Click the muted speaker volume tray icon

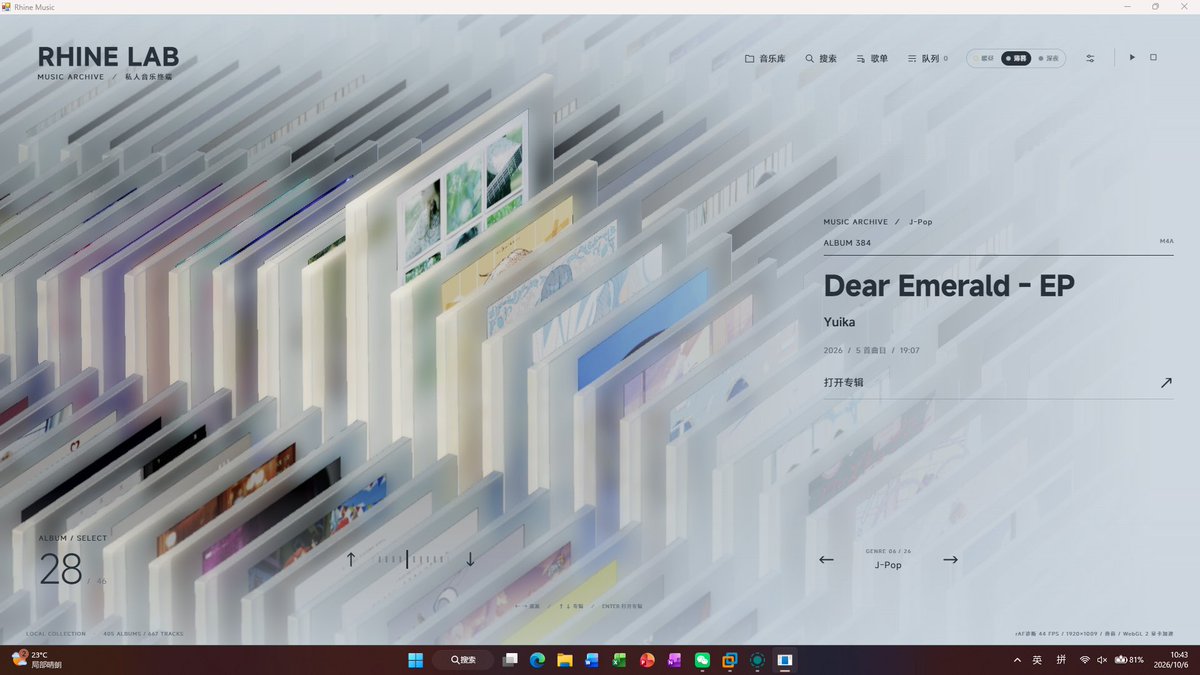(x=1102, y=660)
